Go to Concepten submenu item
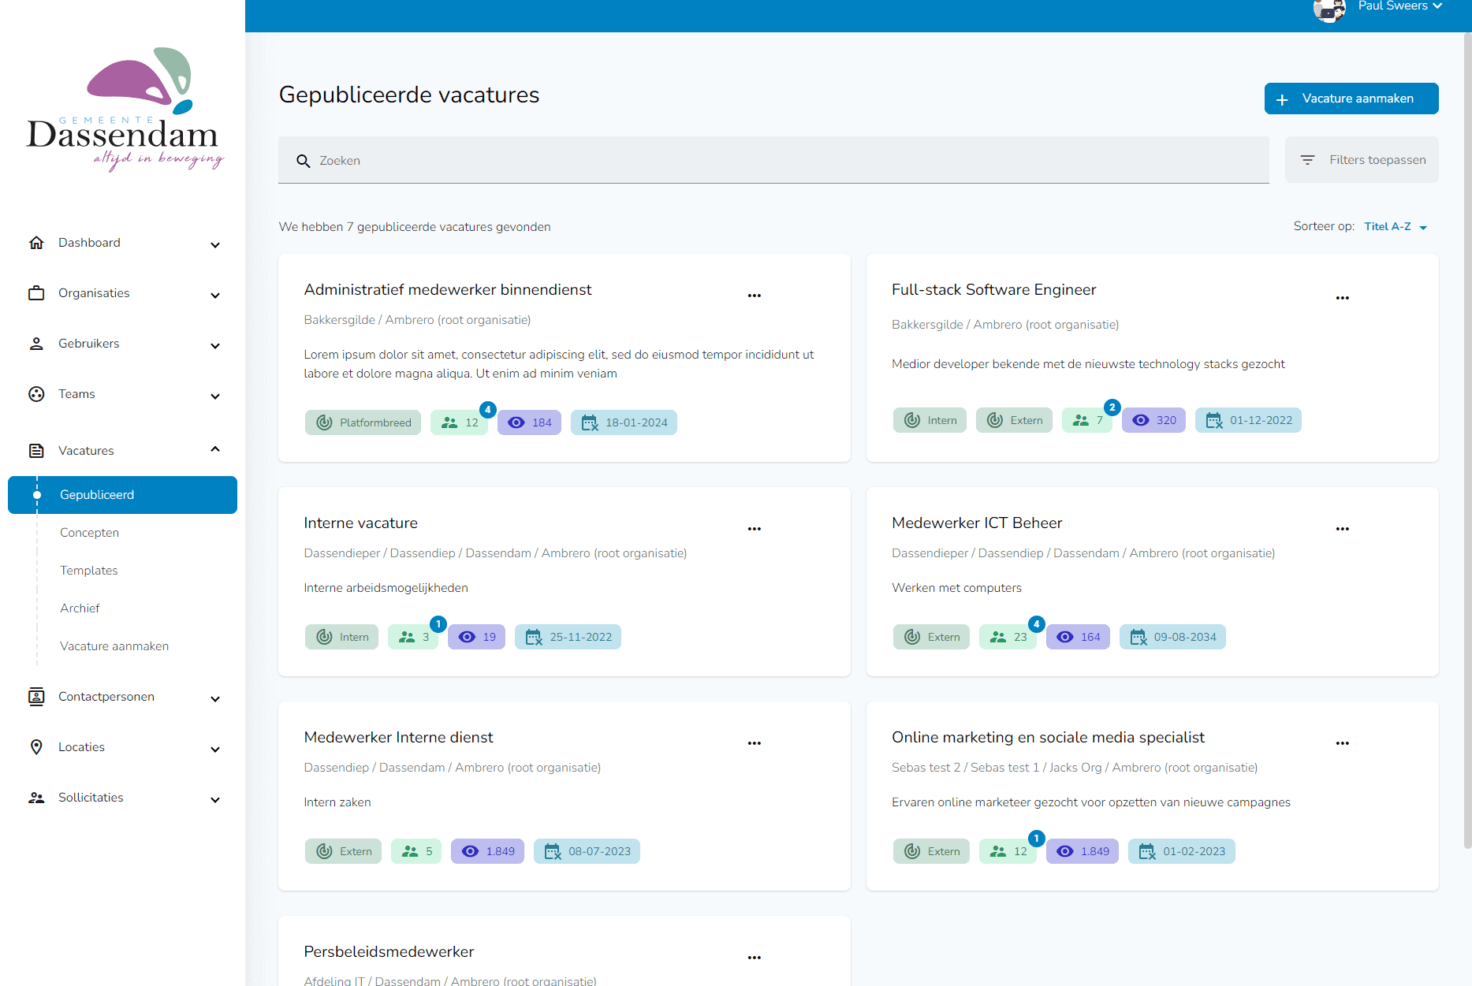The height and width of the screenshot is (986, 1472). tap(89, 533)
